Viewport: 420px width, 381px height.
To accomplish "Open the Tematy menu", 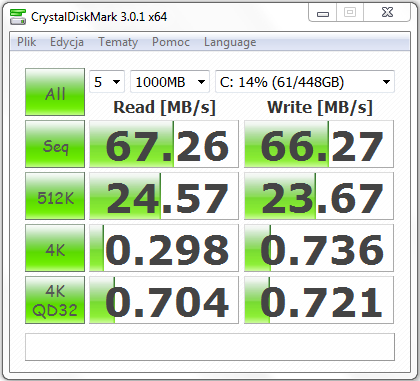I will pyautogui.click(x=118, y=42).
